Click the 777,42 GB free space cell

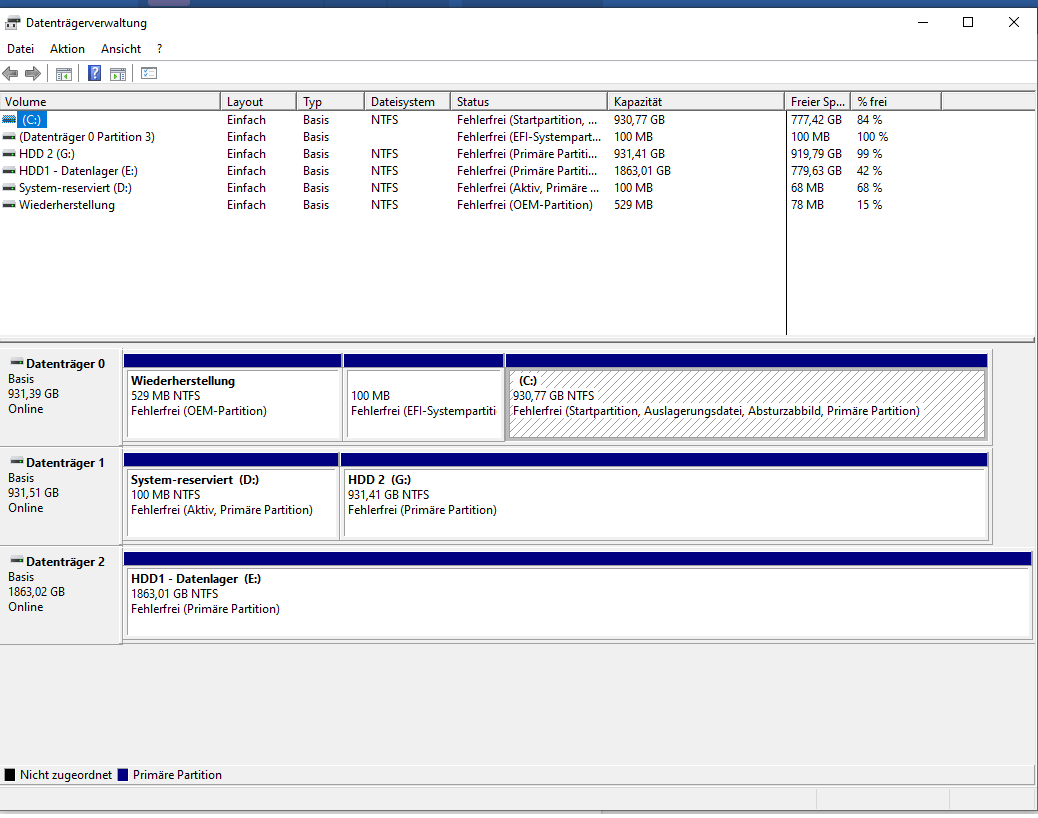[816, 120]
